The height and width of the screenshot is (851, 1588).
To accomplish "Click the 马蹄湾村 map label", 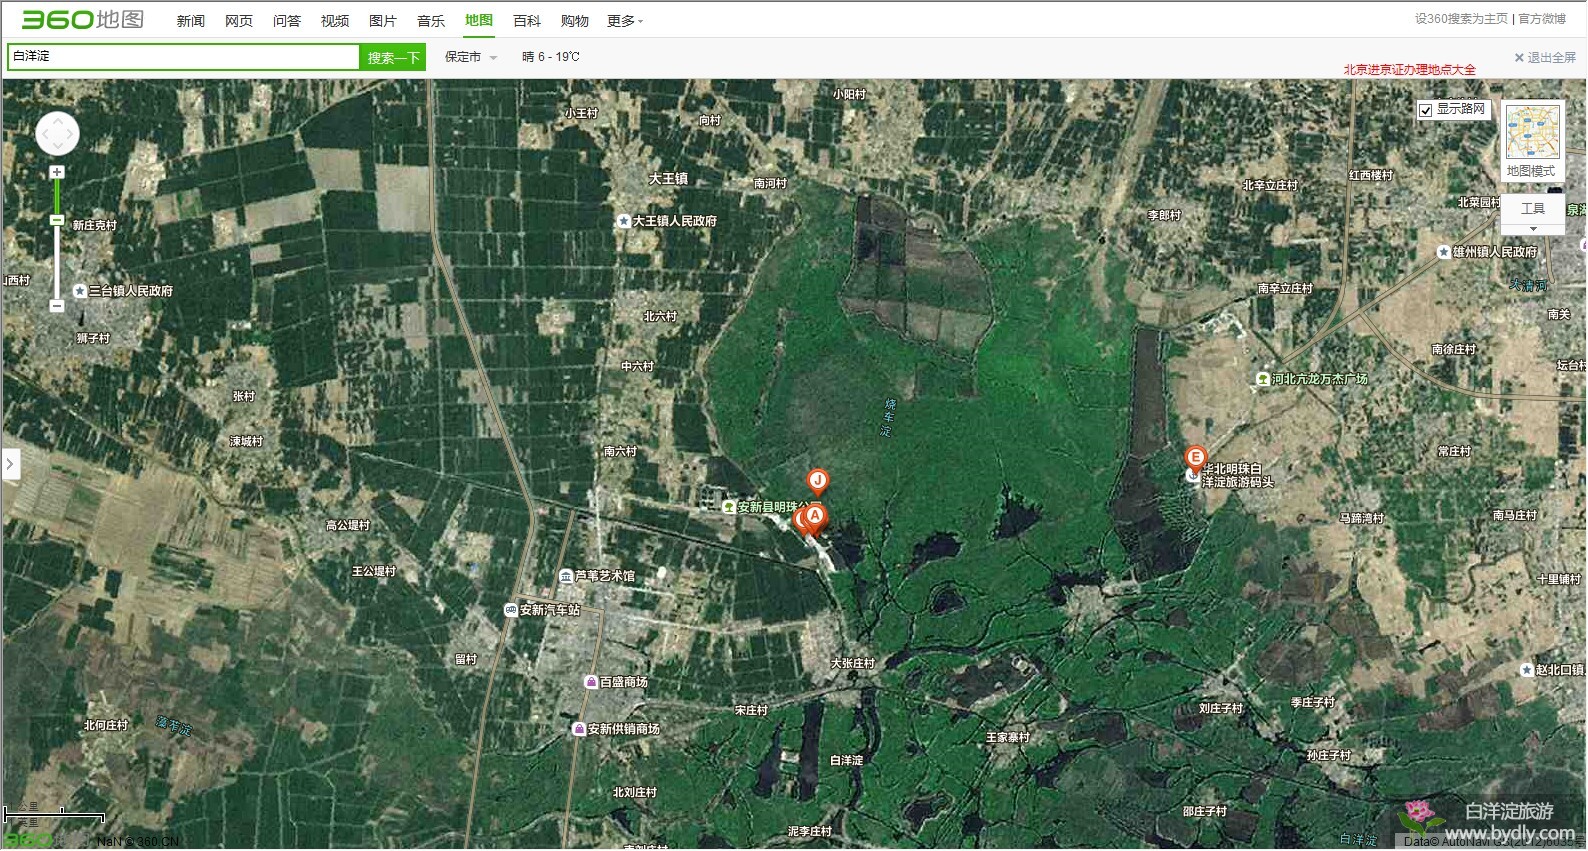I will [x=1361, y=519].
